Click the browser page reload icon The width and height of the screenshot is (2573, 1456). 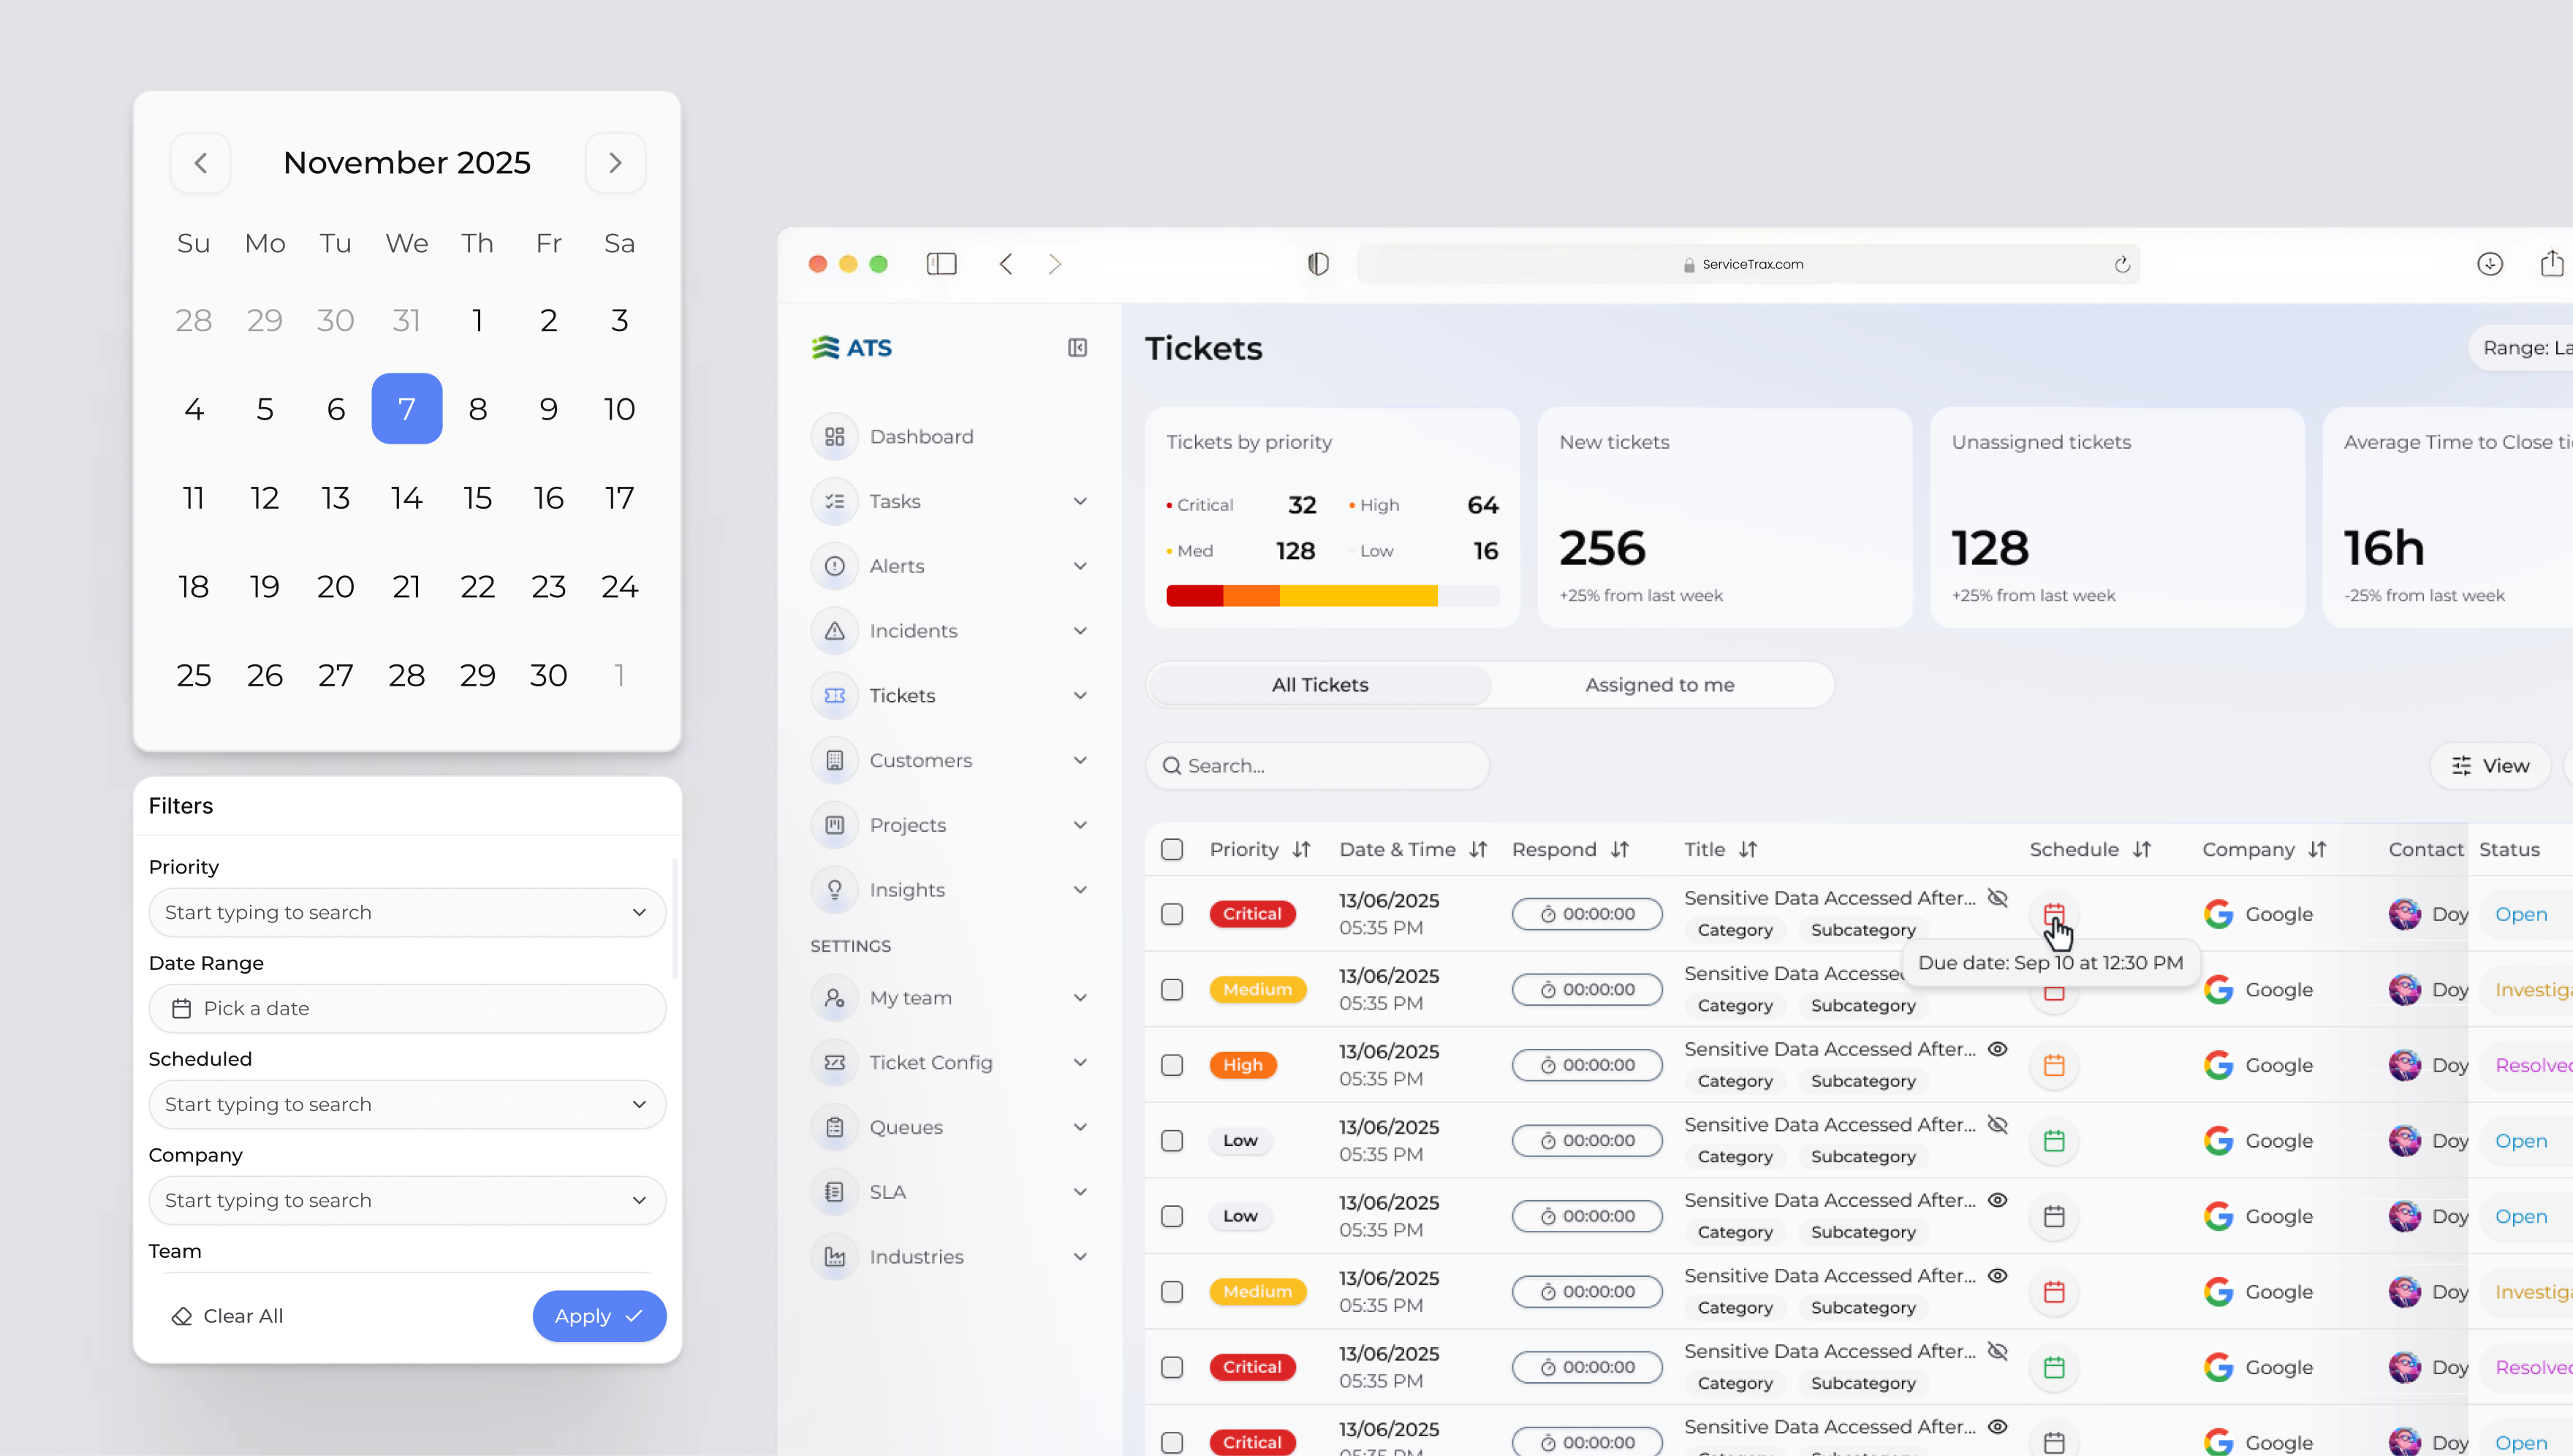pos(2122,265)
